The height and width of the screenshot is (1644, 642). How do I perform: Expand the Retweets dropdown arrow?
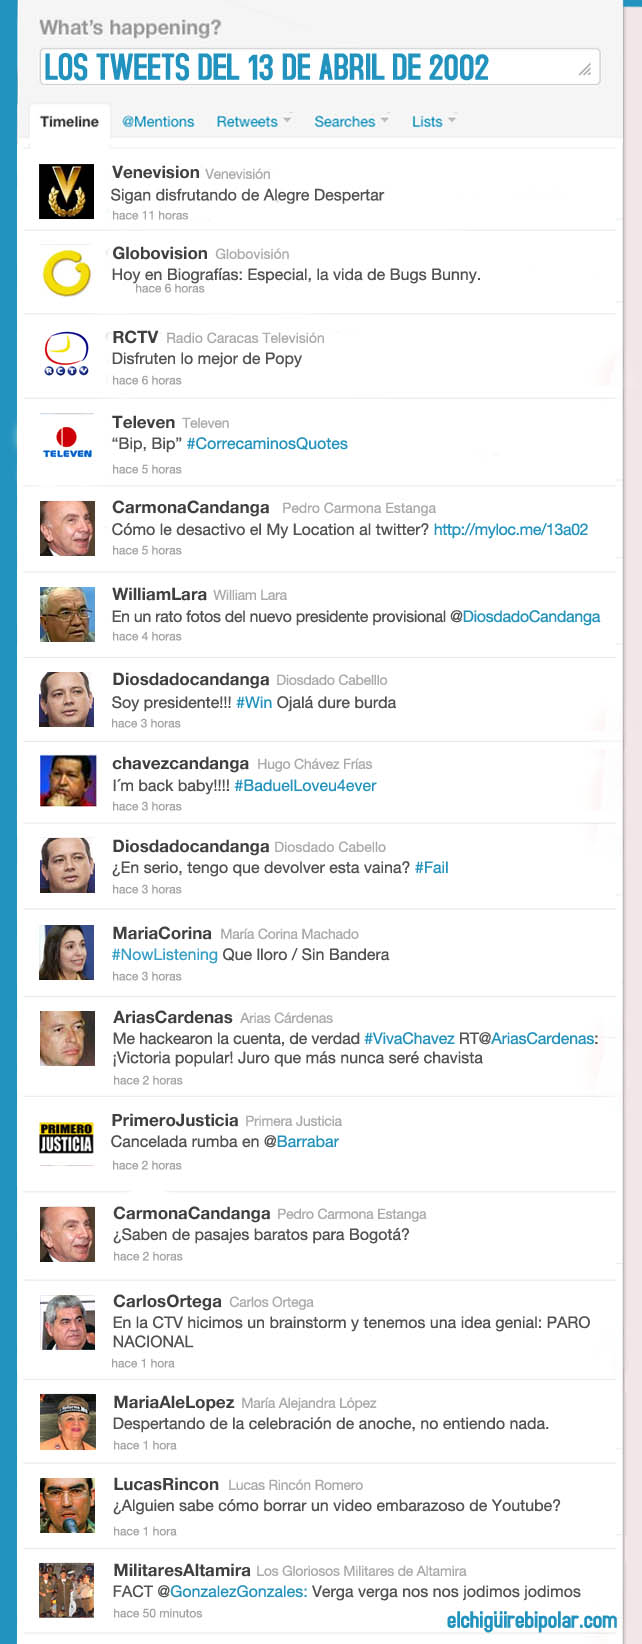(287, 121)
